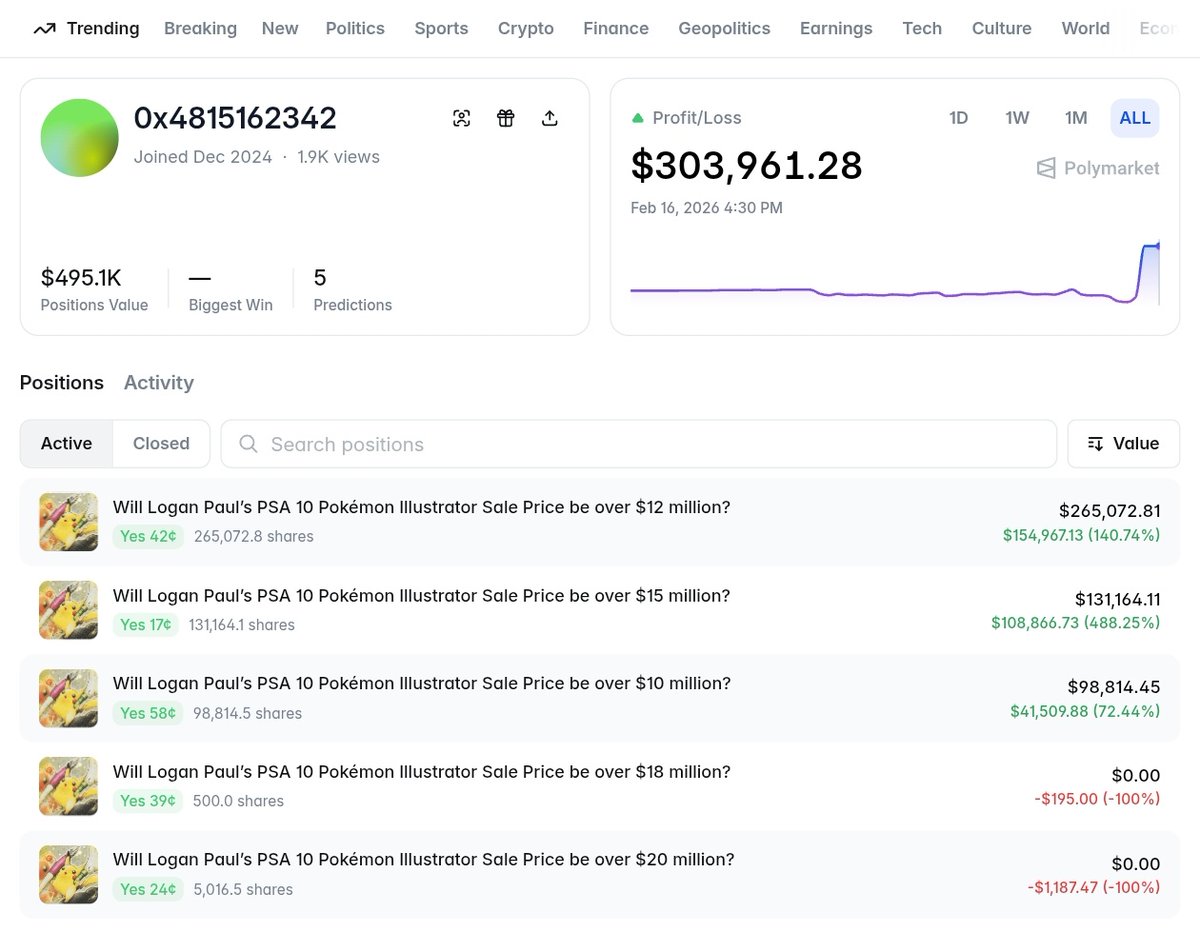The width and height of the screenshot is (1200, 932).
Task: Switch to Positions tab
Action: pos(62,382)
